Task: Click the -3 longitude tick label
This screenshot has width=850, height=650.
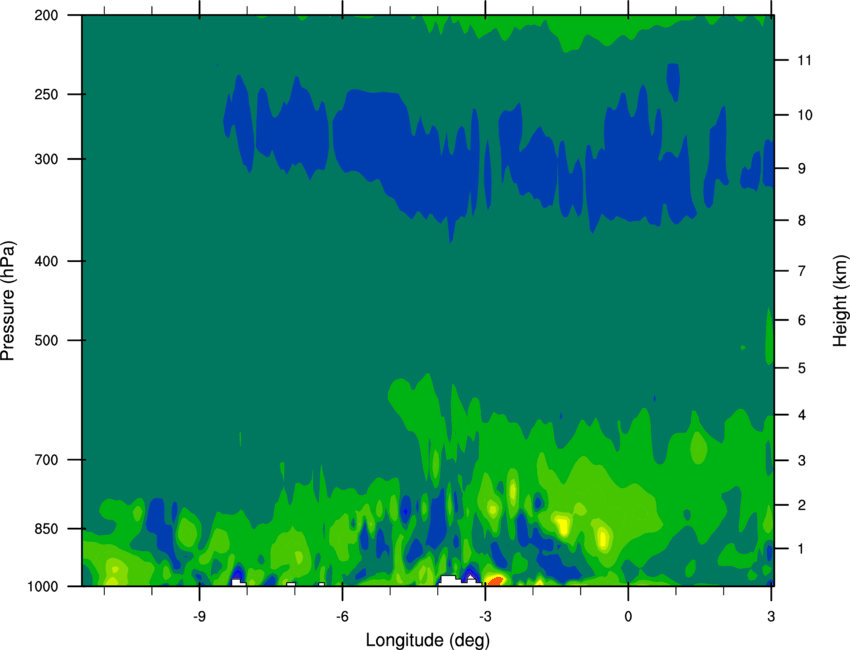Action: point(485,616)
